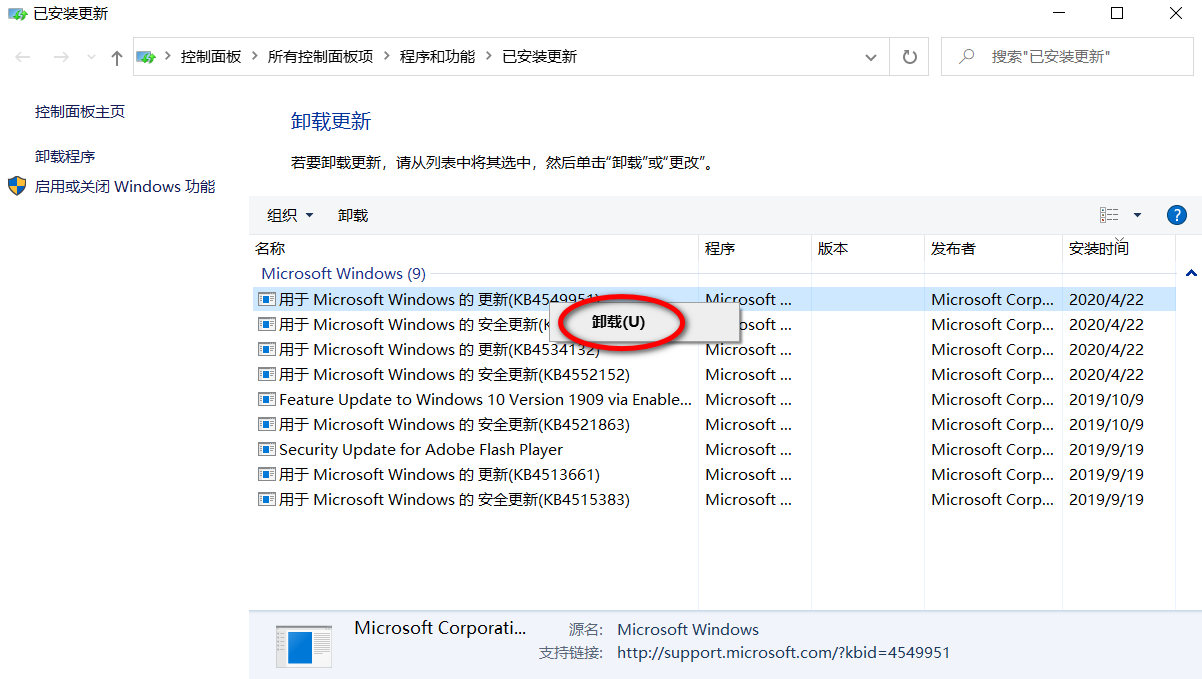This screenshot has width=1202, height=679.
Task: Select Security Update for Adobe Flash Player
Action: pyautogui.click(x=713, y=449)
